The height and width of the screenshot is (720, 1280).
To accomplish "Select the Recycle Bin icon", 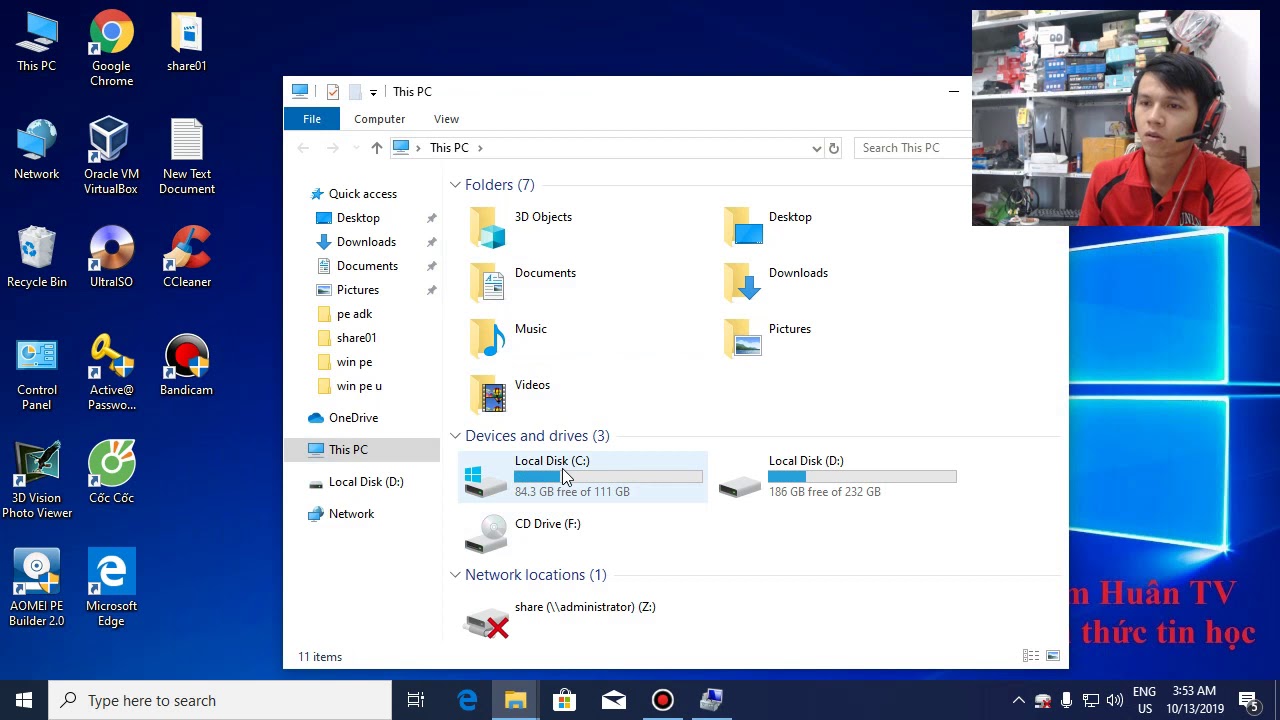I will point(36,258).
